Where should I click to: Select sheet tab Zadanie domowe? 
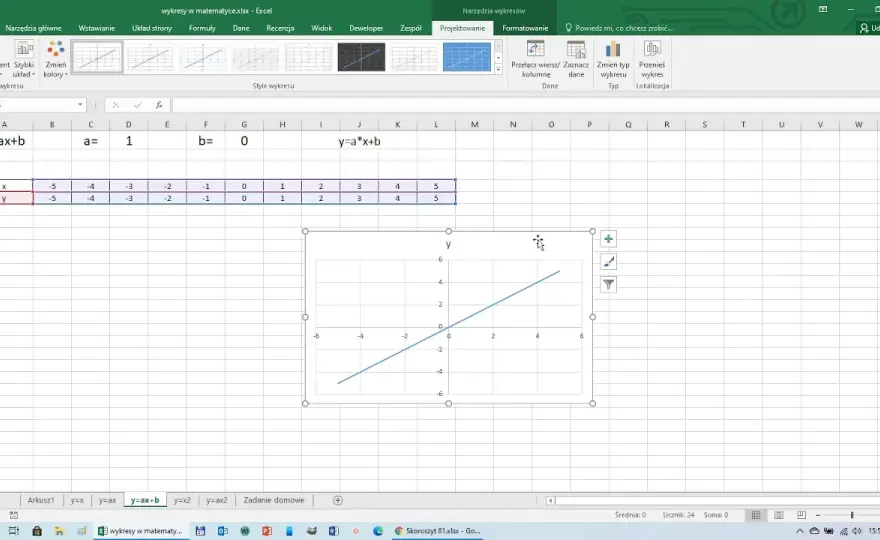click(x=274, y=500)
